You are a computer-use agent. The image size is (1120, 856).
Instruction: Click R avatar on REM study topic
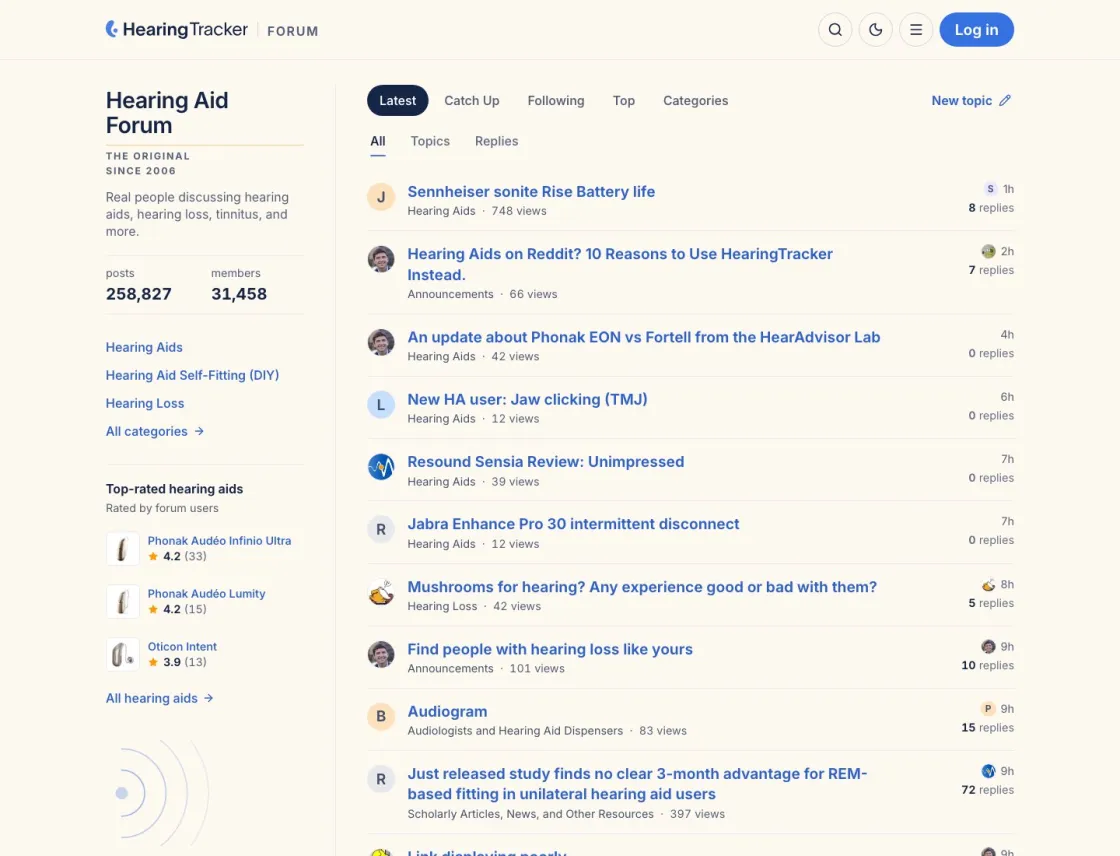(381, 779)
